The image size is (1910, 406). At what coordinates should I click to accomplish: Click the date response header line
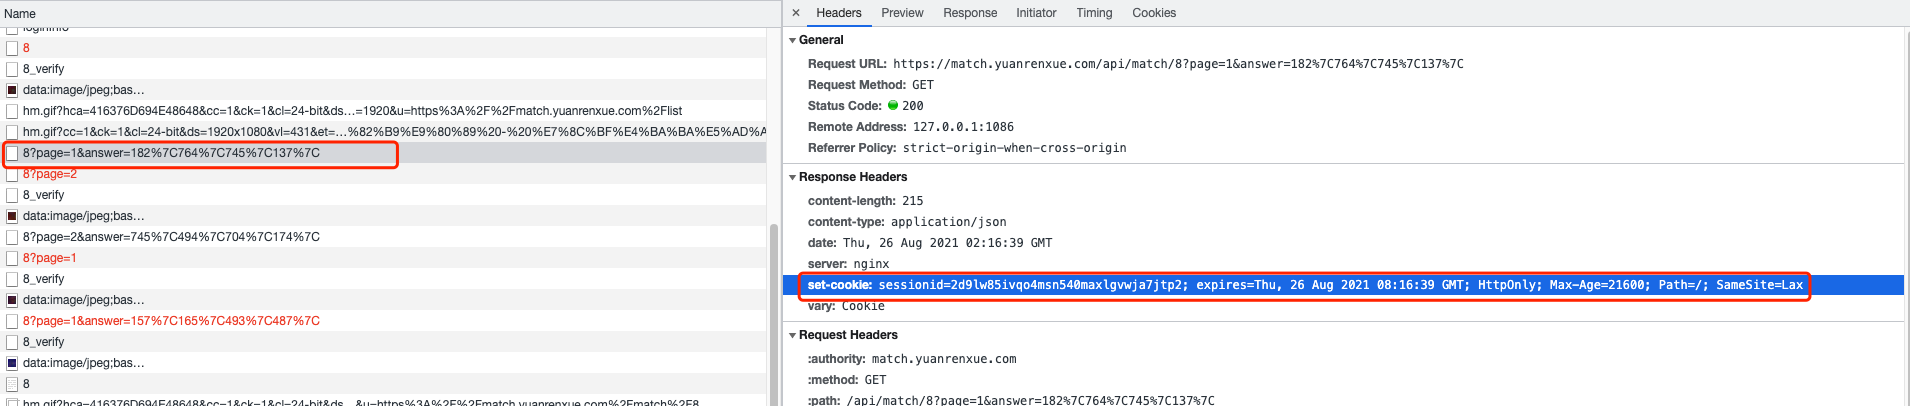tap(930, 243)
